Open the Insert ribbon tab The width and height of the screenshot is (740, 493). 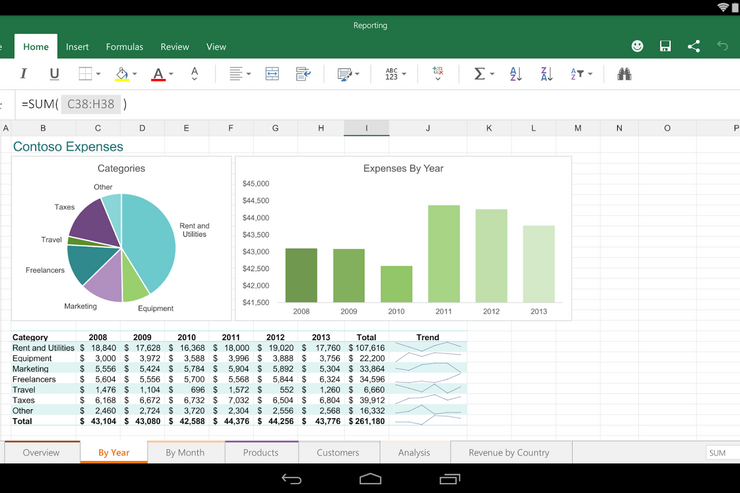pyautogui.click(x=77, y=47)
